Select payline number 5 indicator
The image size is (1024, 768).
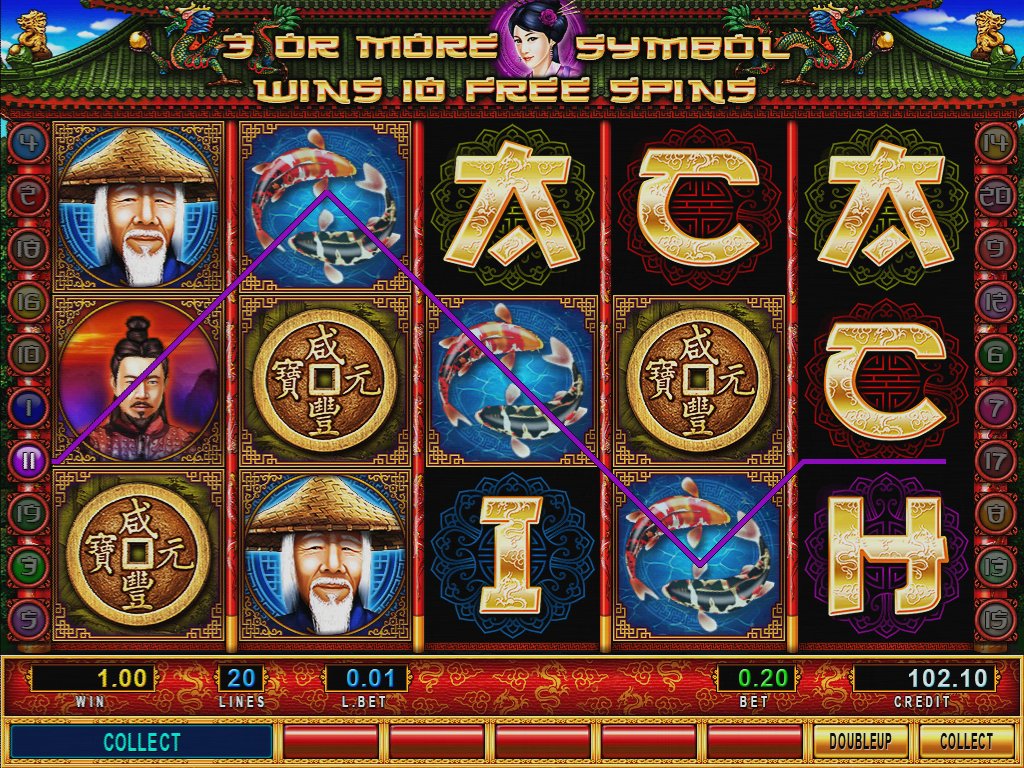[x=29, y=619]
